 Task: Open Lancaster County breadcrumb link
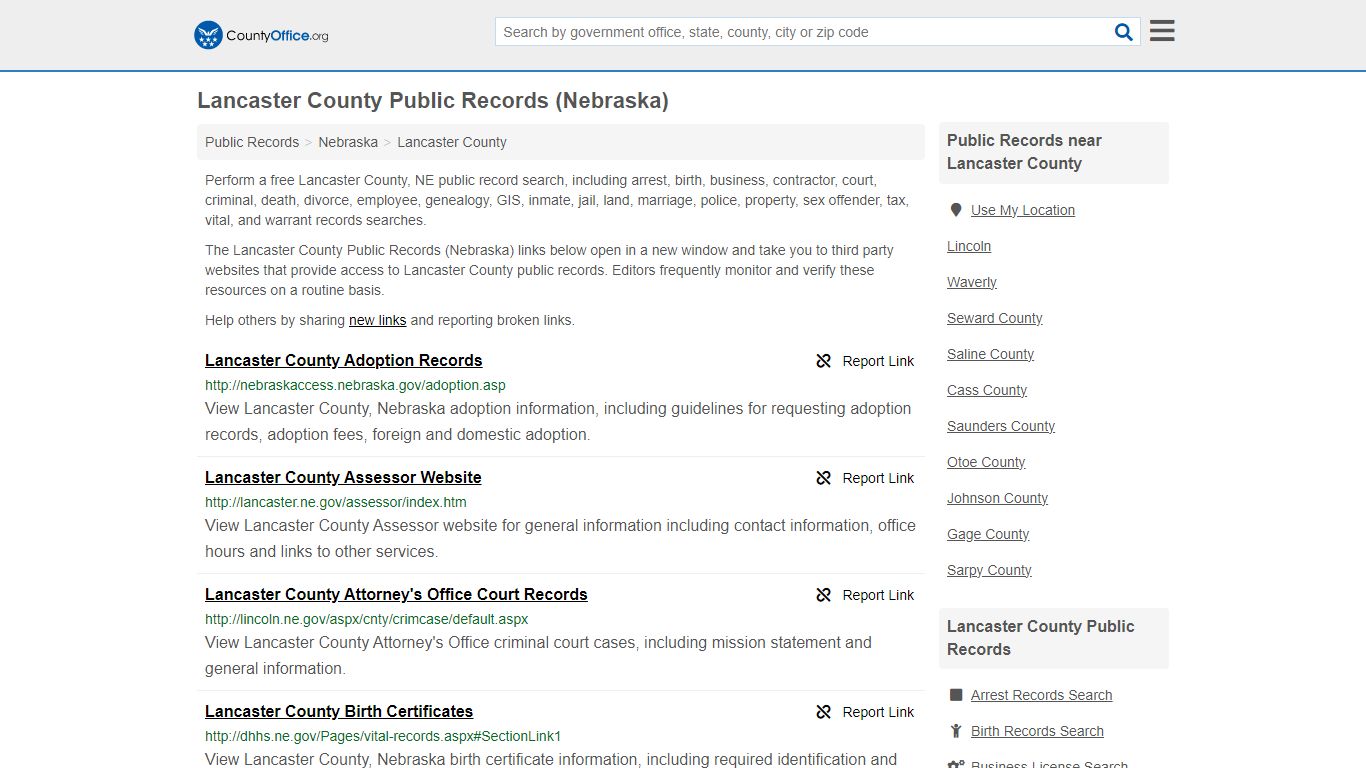[452, 142]
